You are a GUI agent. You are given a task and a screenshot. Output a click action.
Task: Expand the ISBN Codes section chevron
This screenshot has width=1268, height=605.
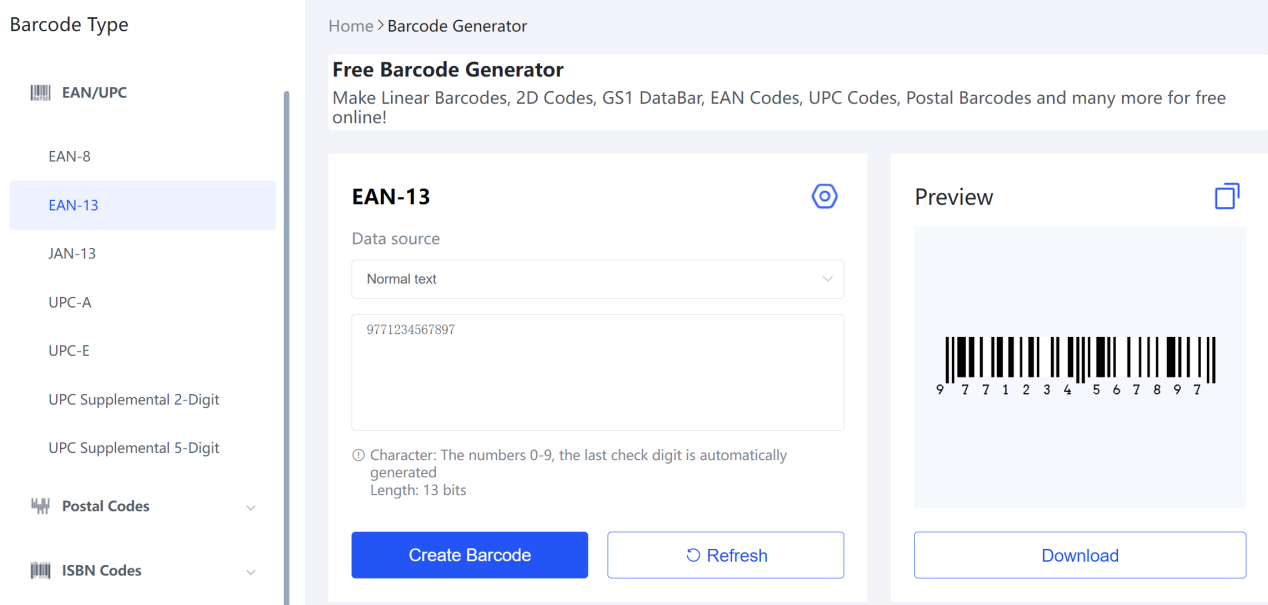click(x=250, y=572)
